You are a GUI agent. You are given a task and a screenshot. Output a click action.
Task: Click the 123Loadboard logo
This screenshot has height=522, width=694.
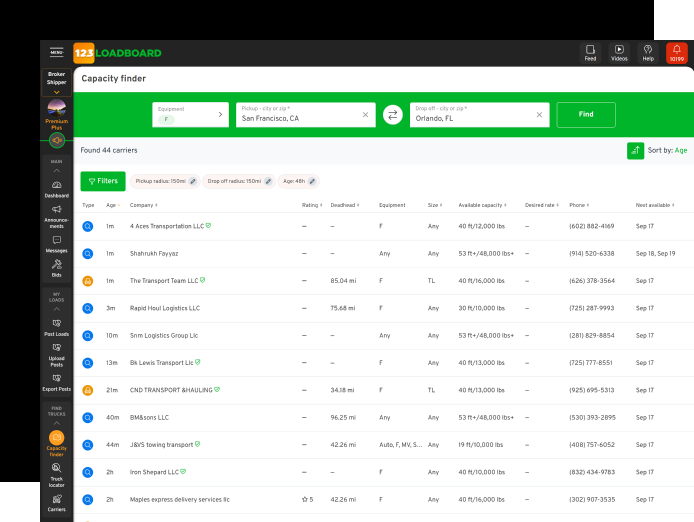point(117,53)
